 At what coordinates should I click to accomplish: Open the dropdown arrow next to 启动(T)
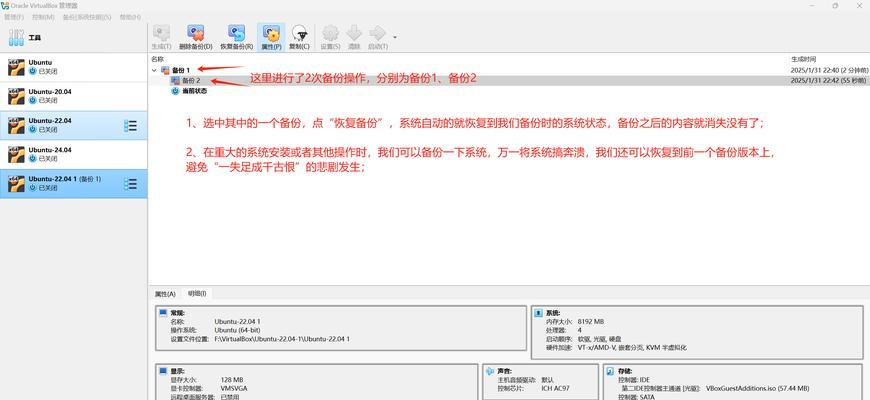coord(394,37)
